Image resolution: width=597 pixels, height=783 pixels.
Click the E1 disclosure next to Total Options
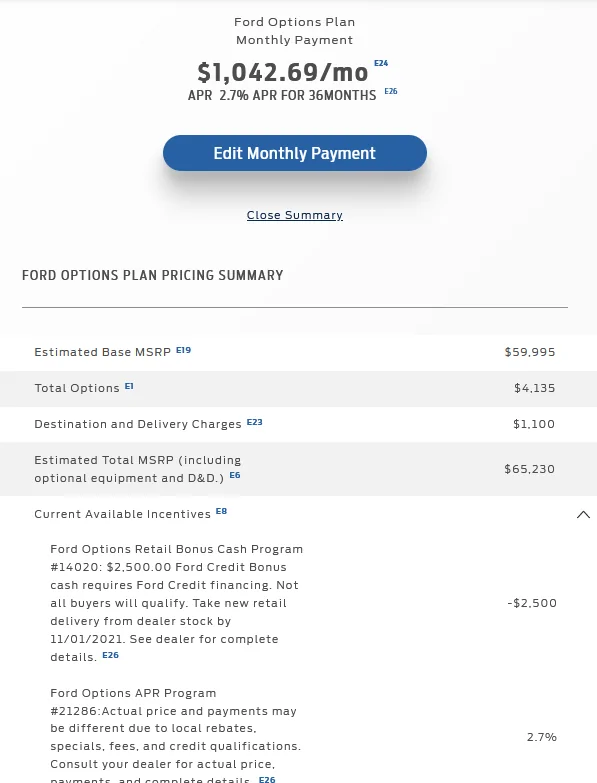(129, 386)
